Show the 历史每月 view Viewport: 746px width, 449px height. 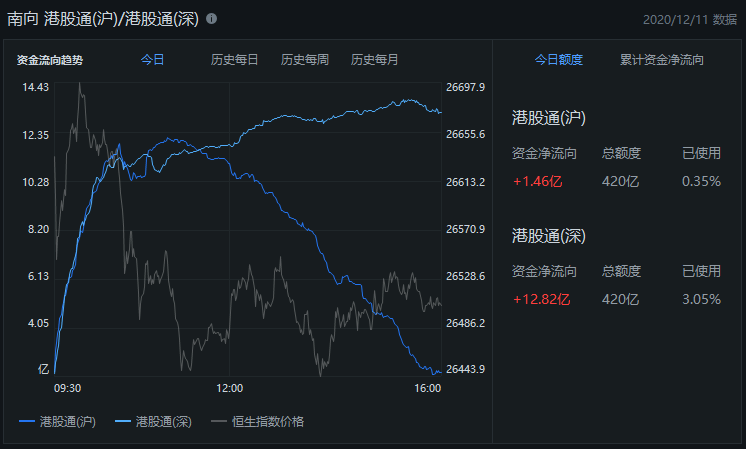pos(374,60)
